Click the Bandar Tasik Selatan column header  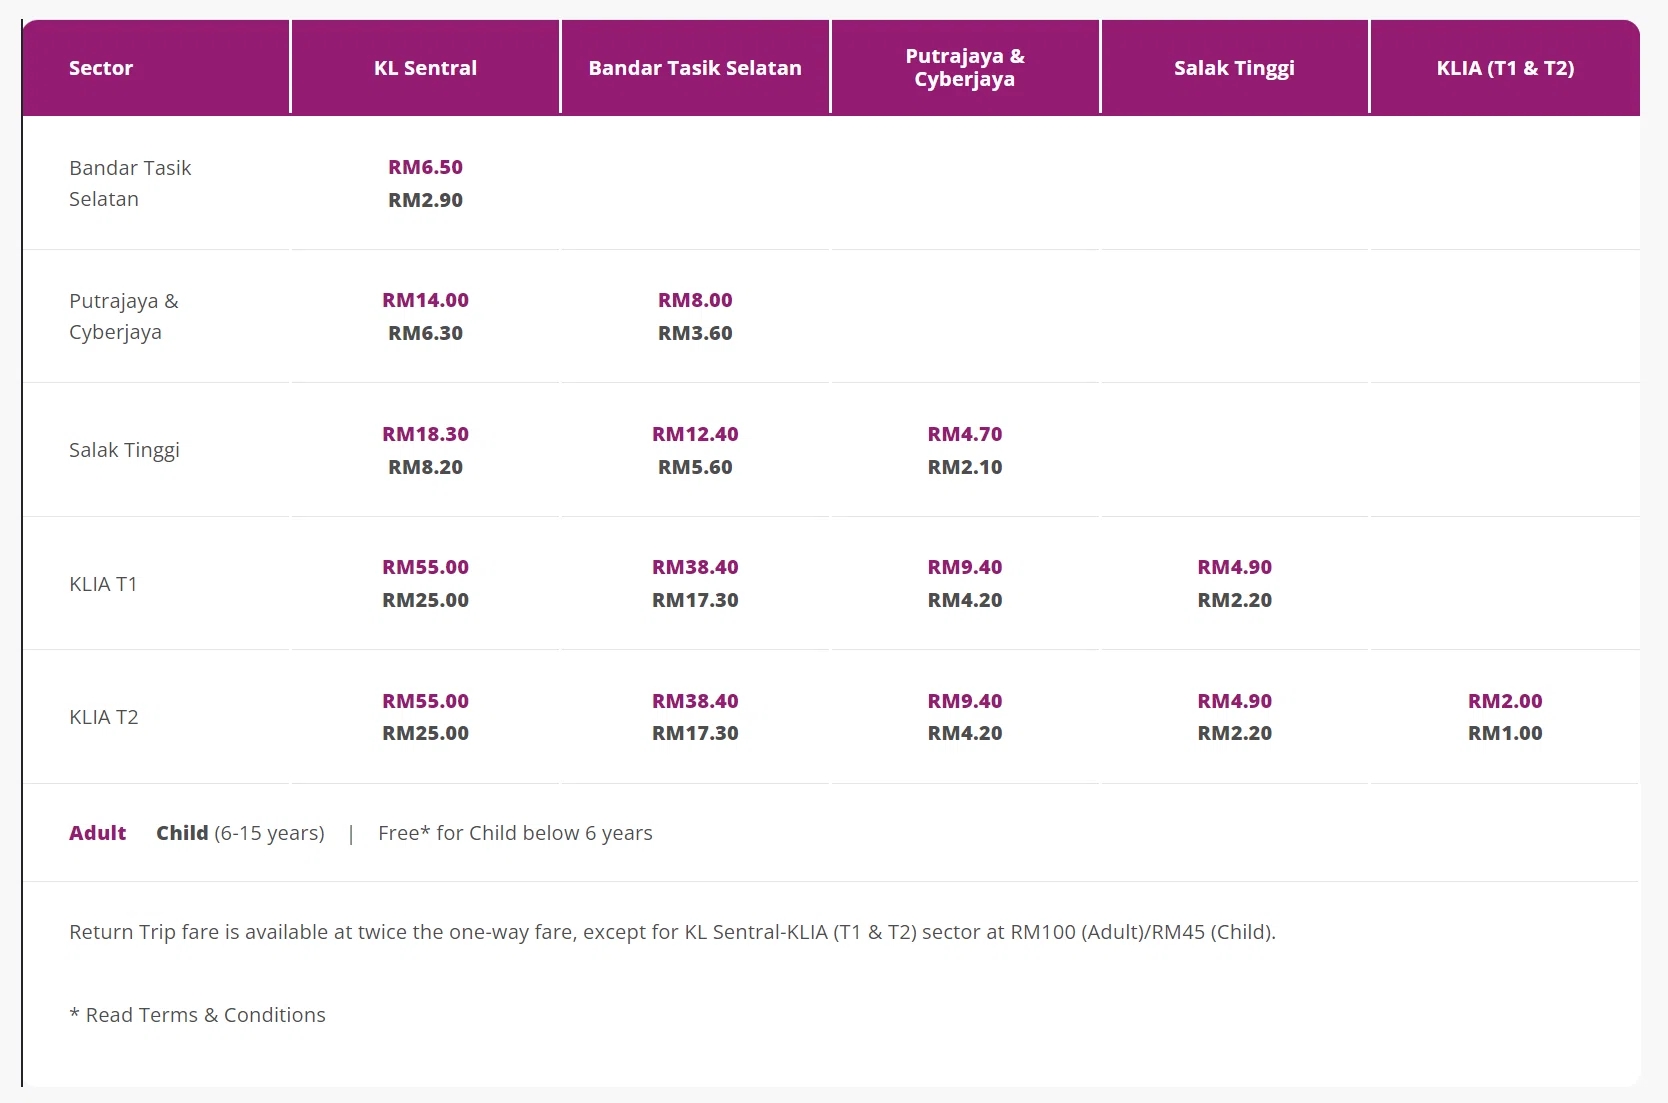tap(695, 68)
